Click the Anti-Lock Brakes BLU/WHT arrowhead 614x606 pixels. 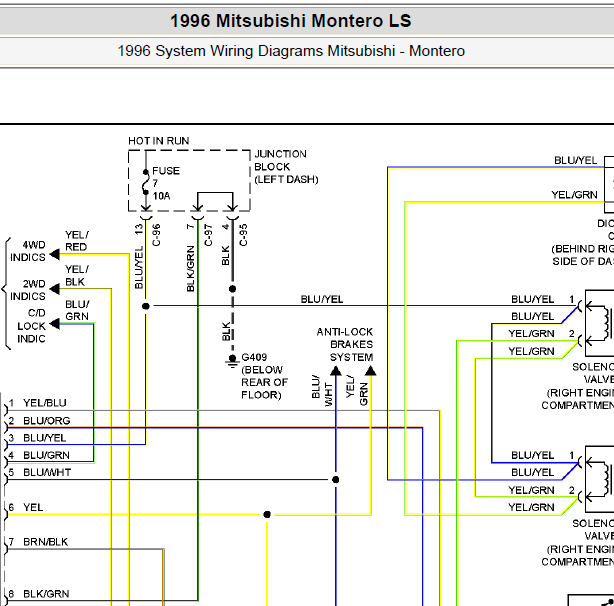coord(336,371)
